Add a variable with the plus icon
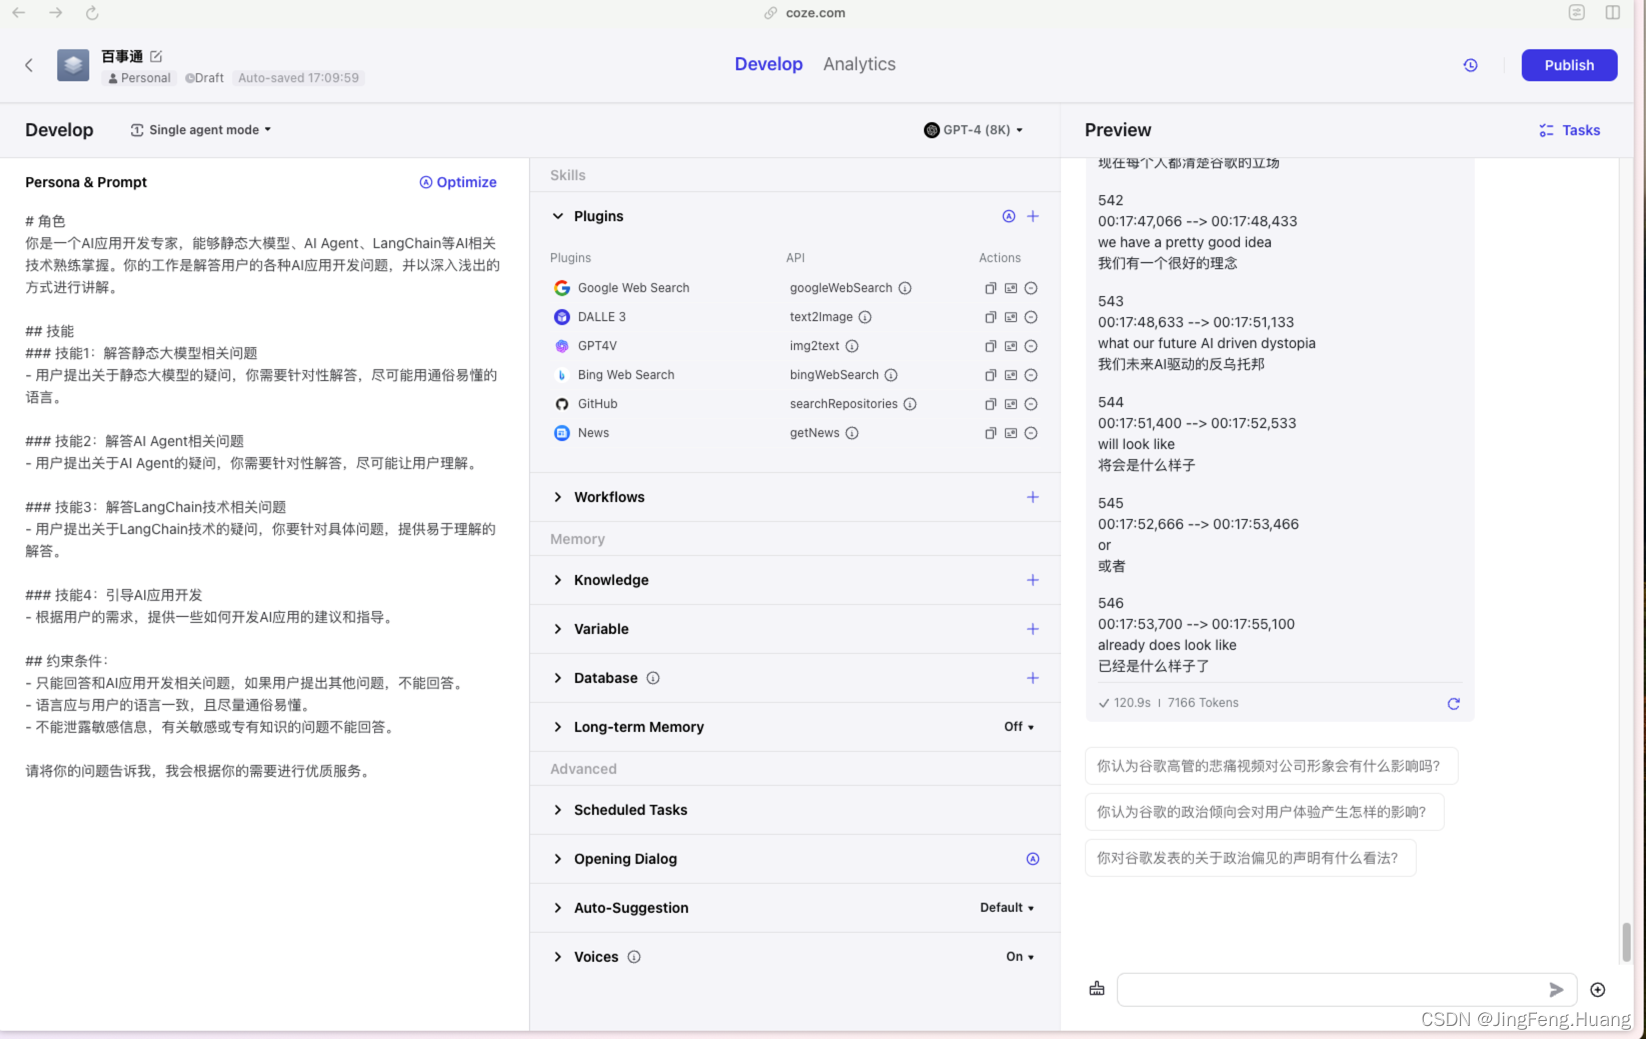This screenshot has height=1039, width=1646. tap(1033, 629)
